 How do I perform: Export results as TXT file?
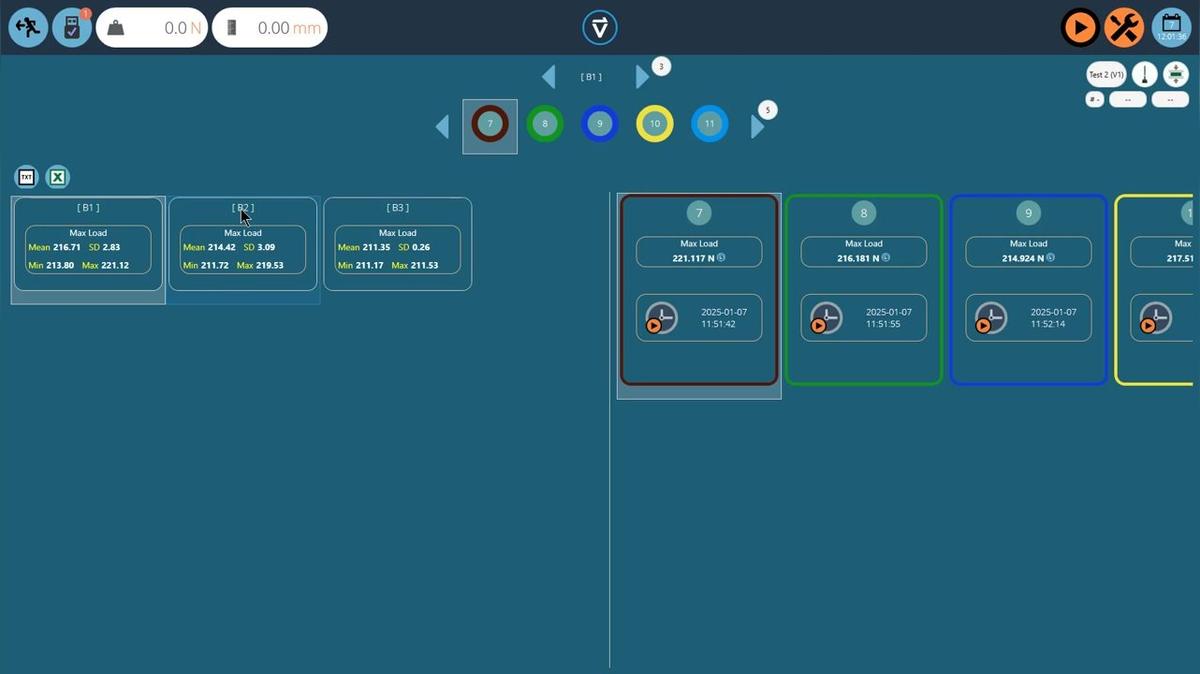pos(27,178)
